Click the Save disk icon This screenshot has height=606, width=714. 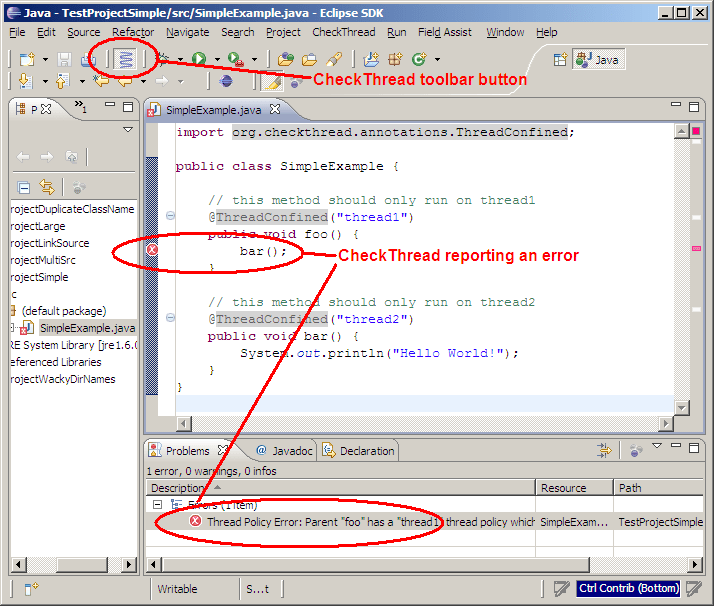click(64, 59)
